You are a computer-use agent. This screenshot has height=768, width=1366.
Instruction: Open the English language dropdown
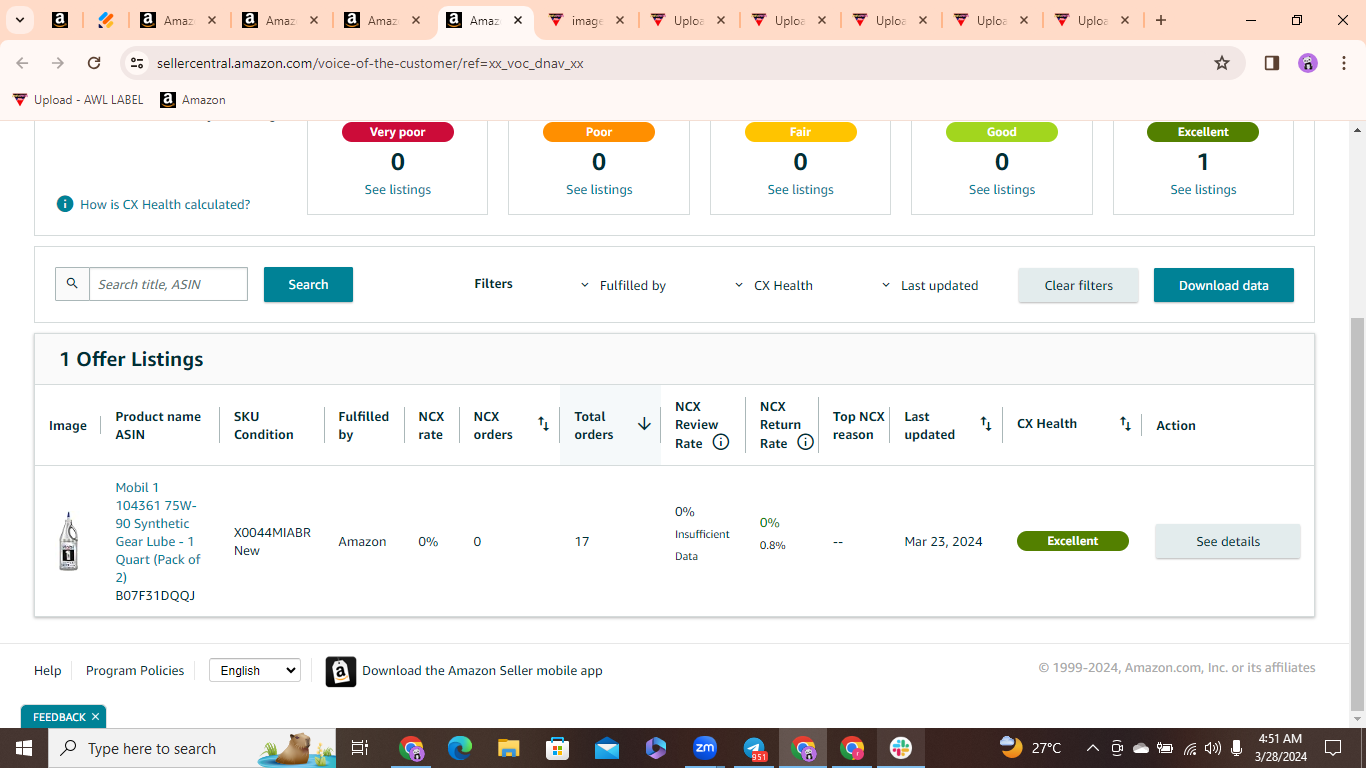point(255,670)
